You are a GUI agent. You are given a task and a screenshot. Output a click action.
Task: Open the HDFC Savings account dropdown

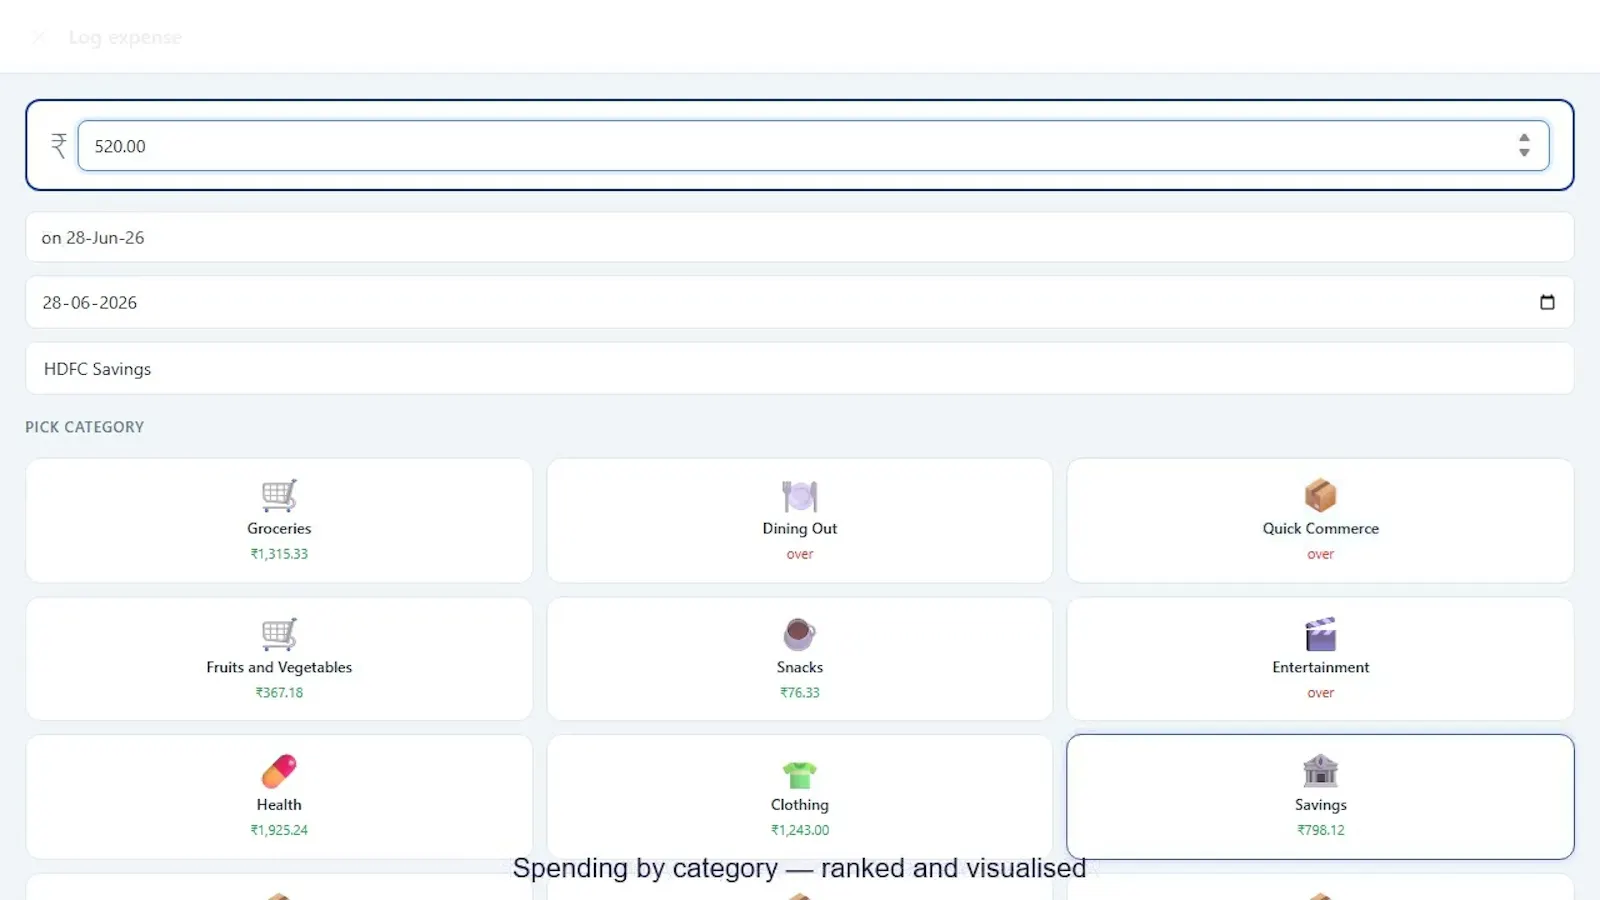(800, 369)
